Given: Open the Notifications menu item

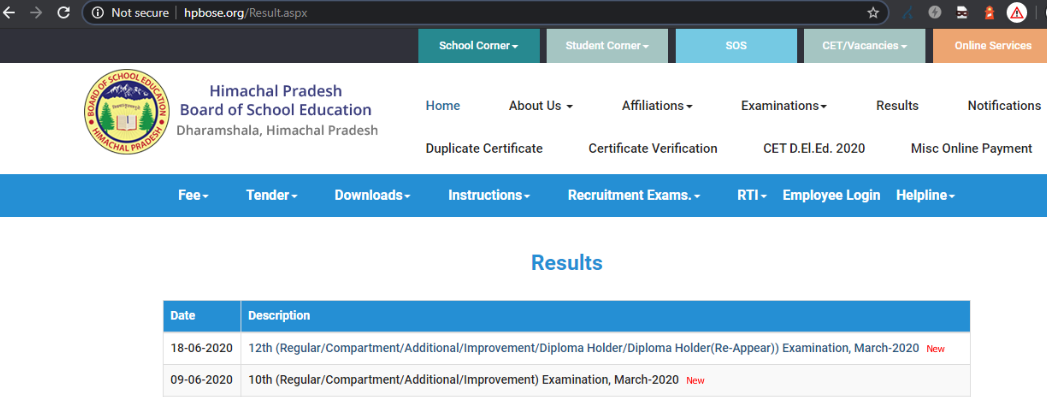Looking at the screenshot, I should pos(1004,105).
